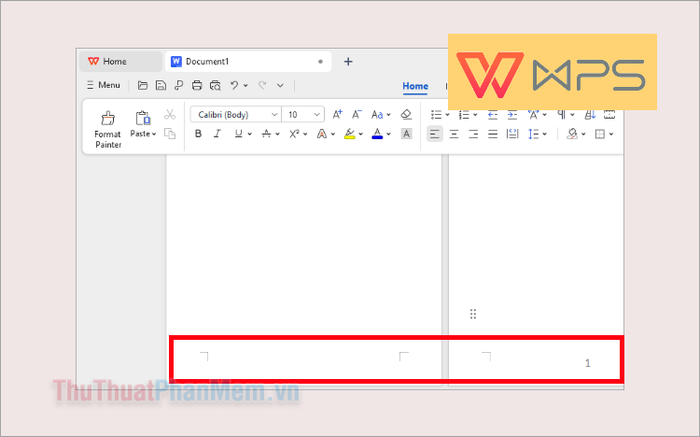700x437 pixels.
Task: Click the character shading A icon
Action: pos(406,133)
